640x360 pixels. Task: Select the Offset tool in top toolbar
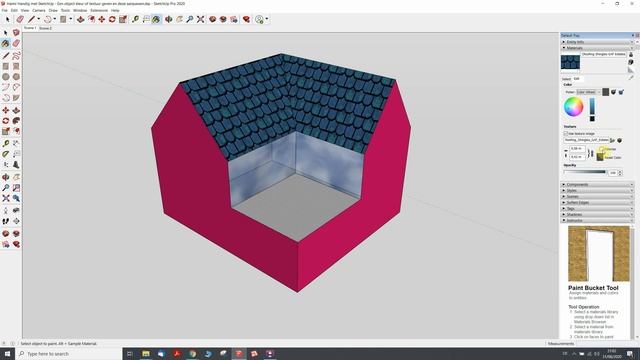point(91,19)
